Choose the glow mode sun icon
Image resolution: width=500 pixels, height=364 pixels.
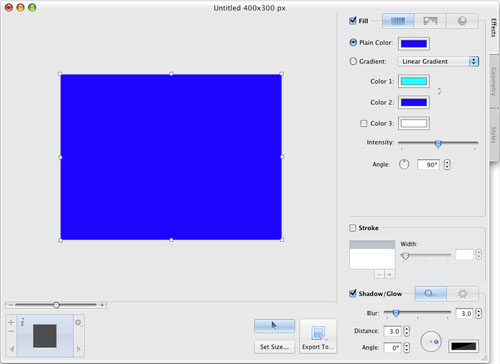462,294
